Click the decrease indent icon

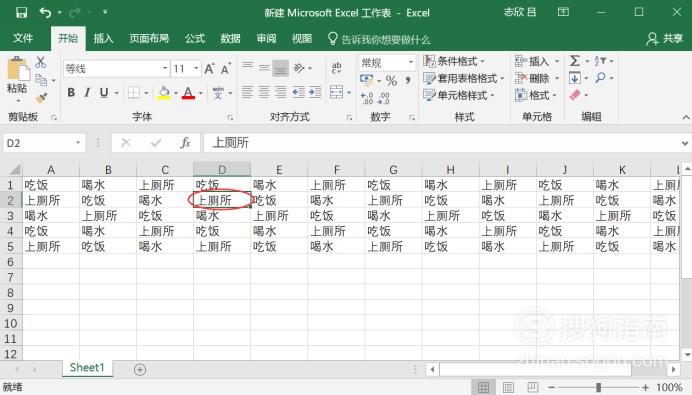(299, 92)
